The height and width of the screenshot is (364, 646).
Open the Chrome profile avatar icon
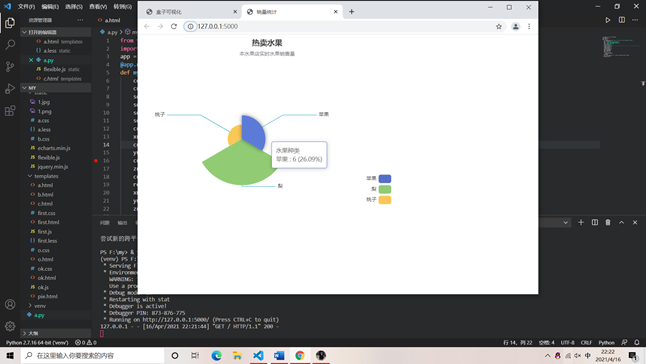[515, 26]
